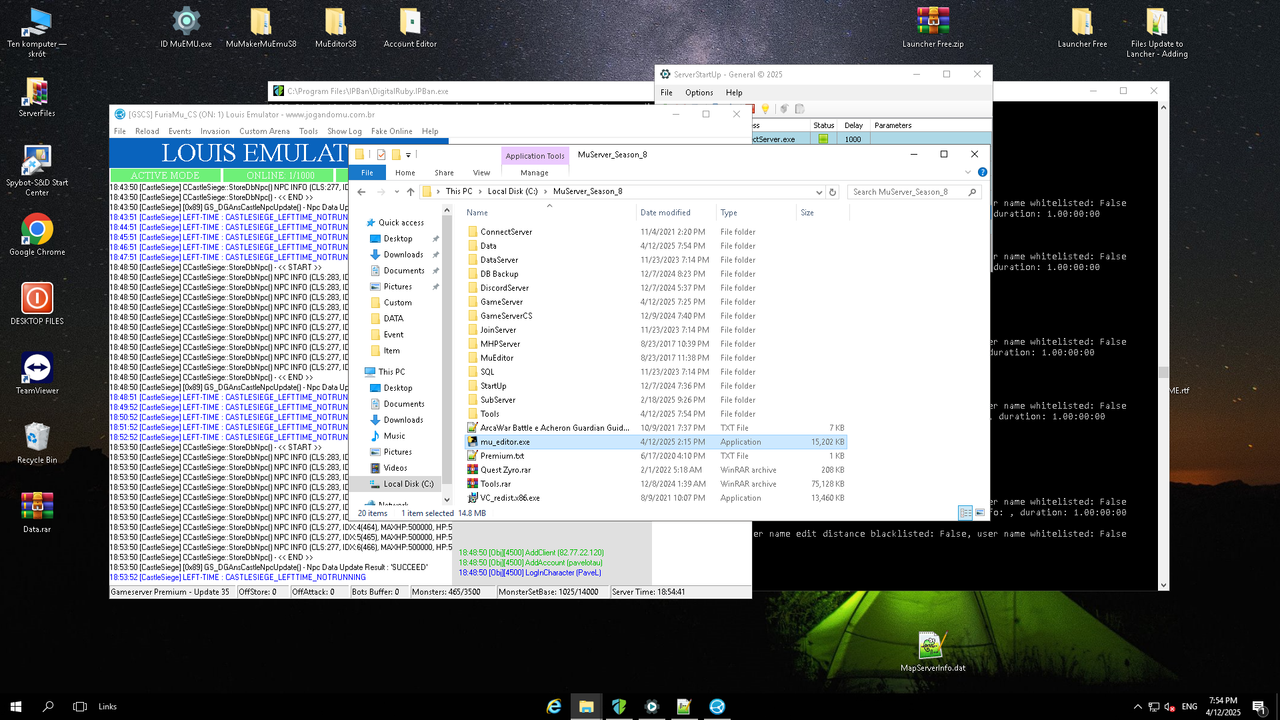1280x720 pixels.
Task: Expand breadcrumb arrow after Local Disk (C:)
Action: tap(545, 191)
